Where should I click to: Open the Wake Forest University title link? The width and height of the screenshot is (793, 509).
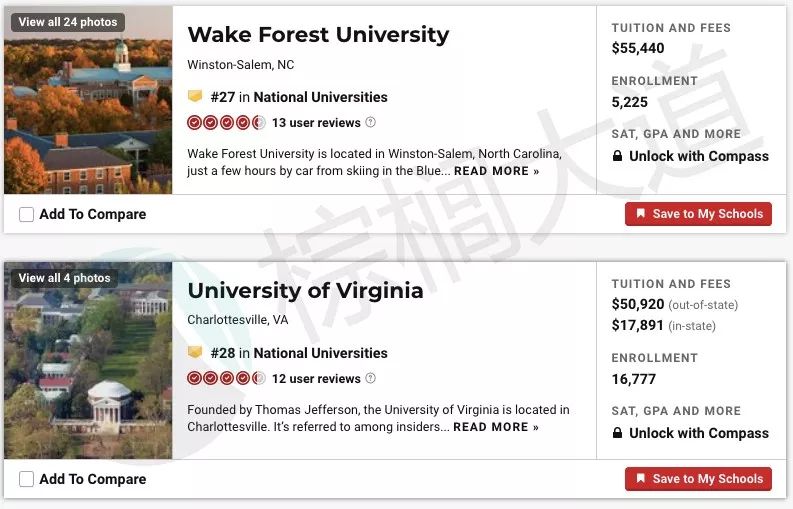[x=318, y=35]
